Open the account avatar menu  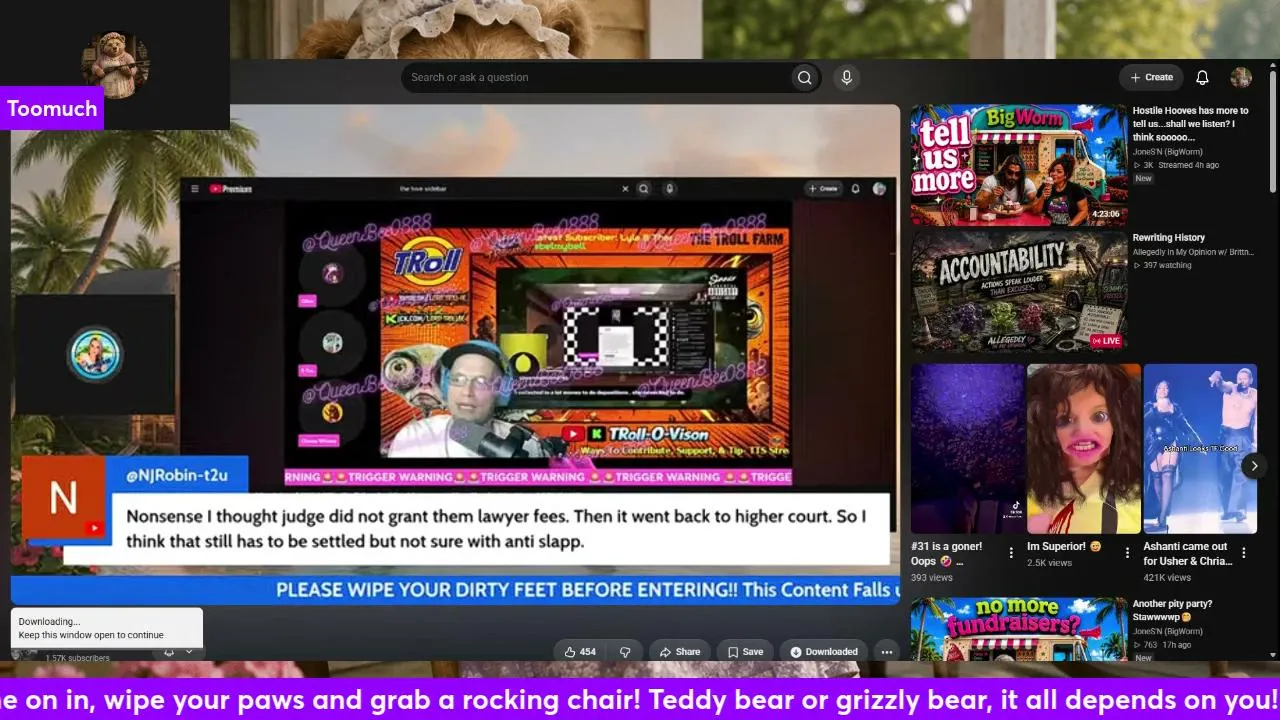coord(1241,77)
